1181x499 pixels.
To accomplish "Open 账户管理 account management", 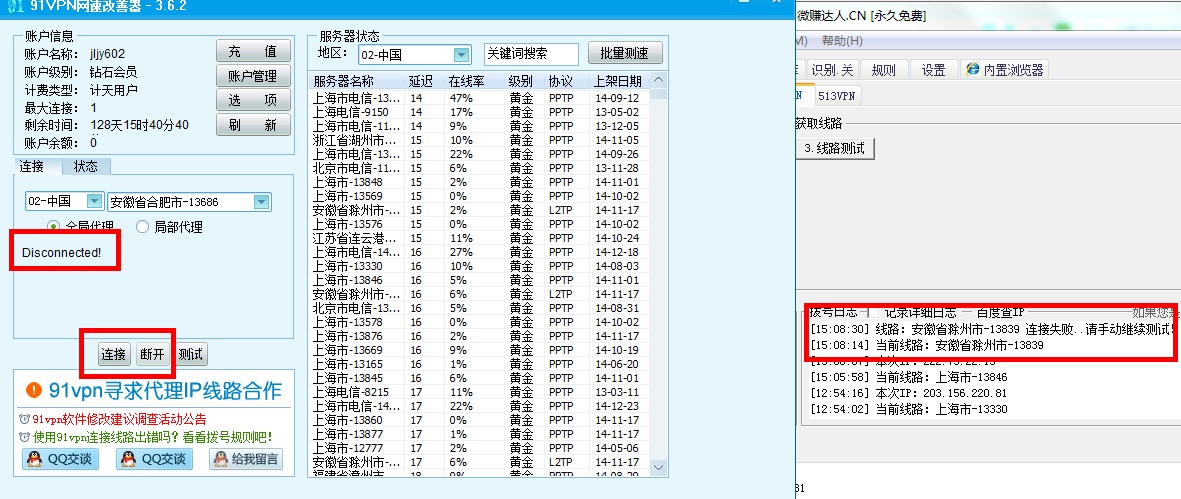I will (253, 76).
